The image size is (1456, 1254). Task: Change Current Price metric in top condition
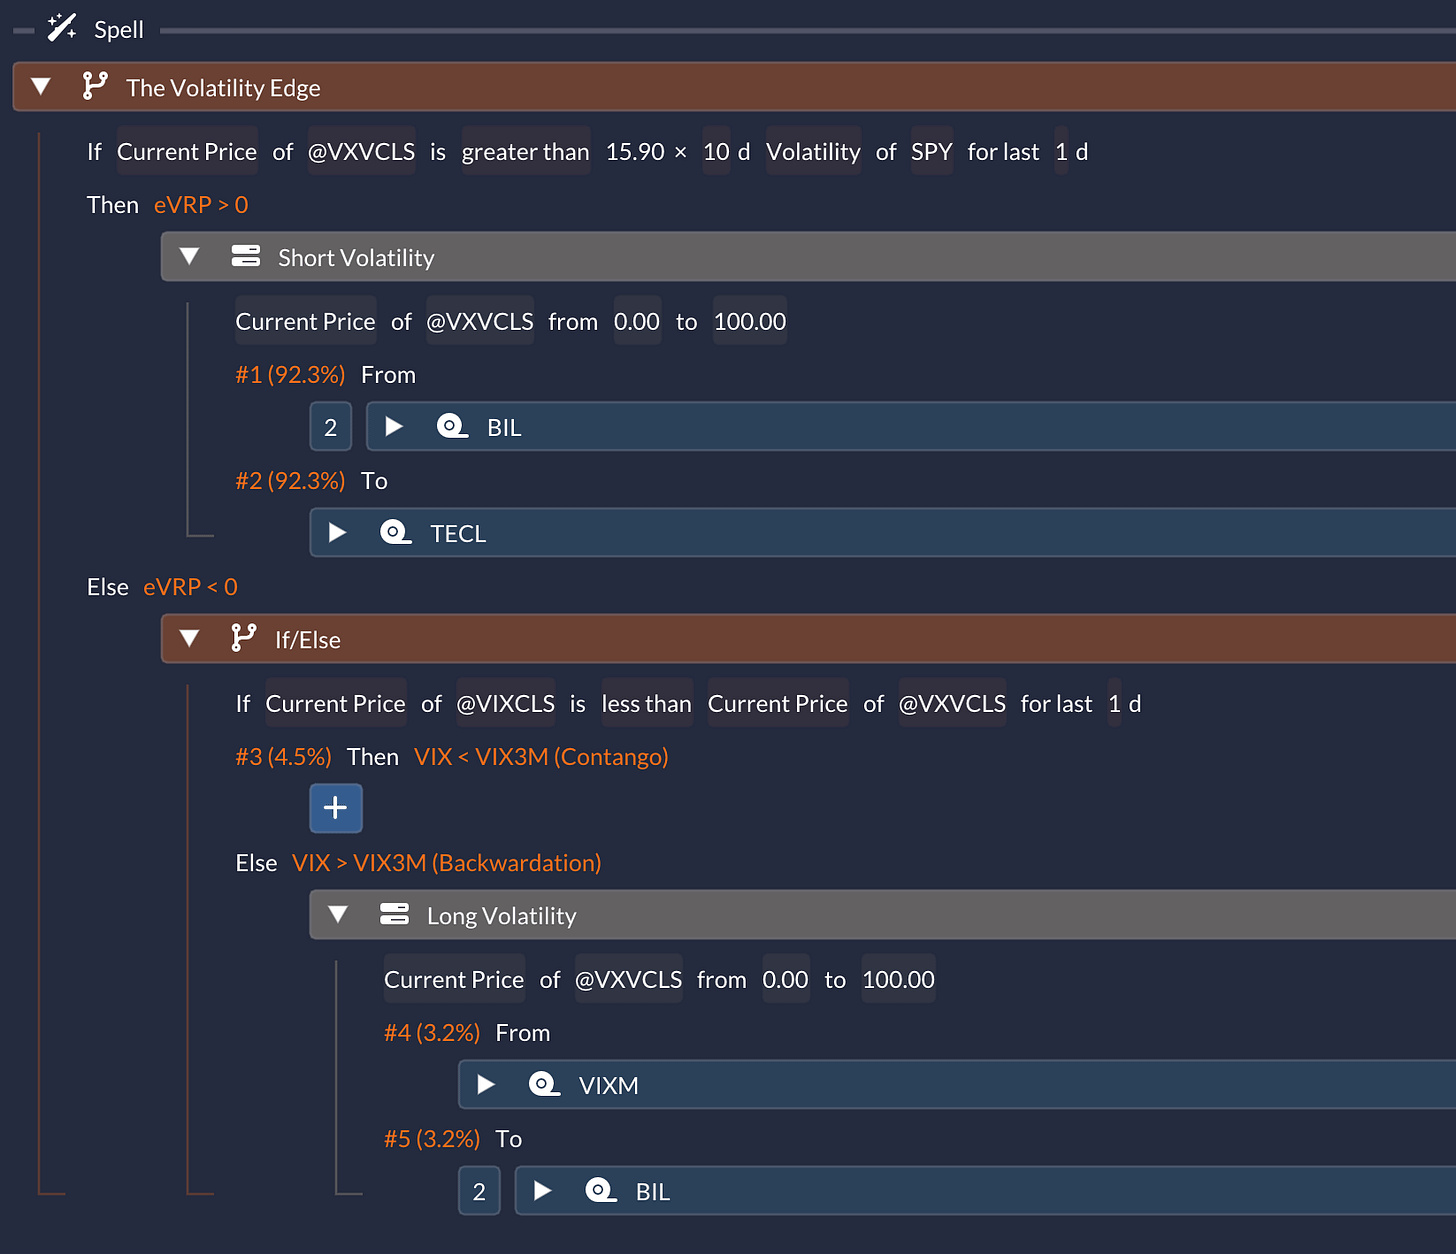pyautogui.click(x=187, y=152)
